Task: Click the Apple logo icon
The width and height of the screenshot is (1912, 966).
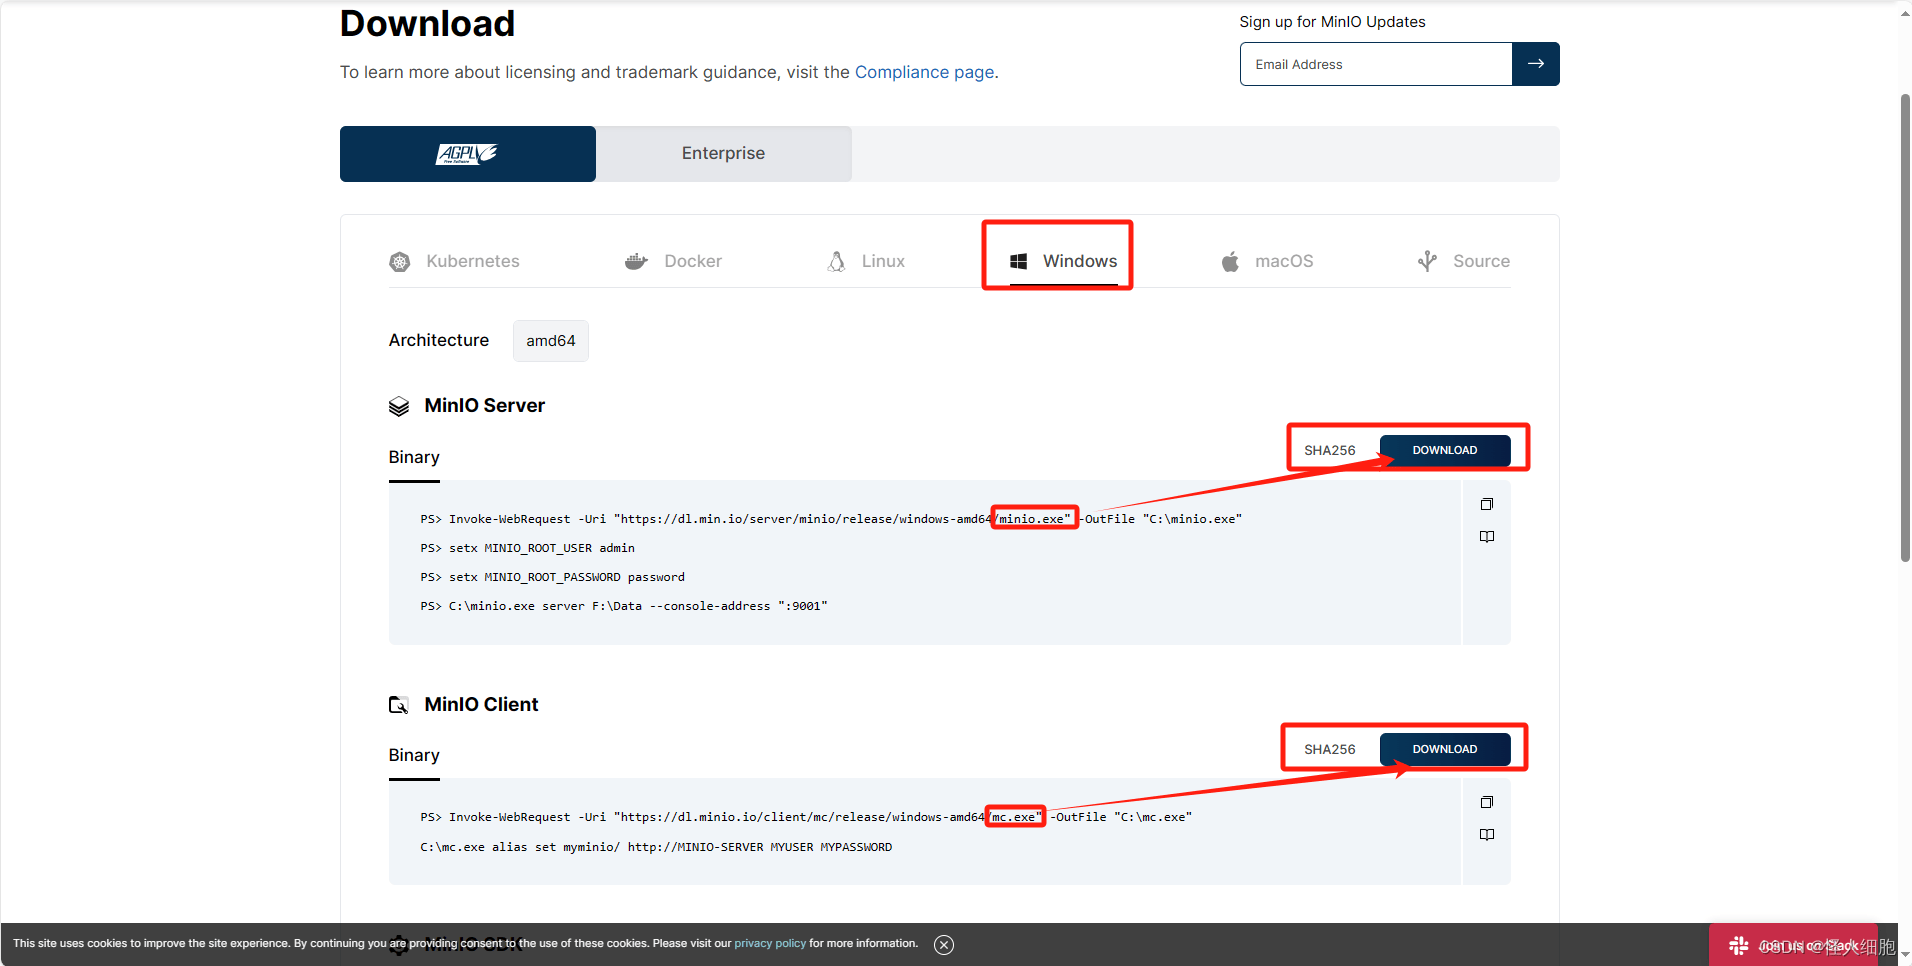Action: (x=1230, y=261)
